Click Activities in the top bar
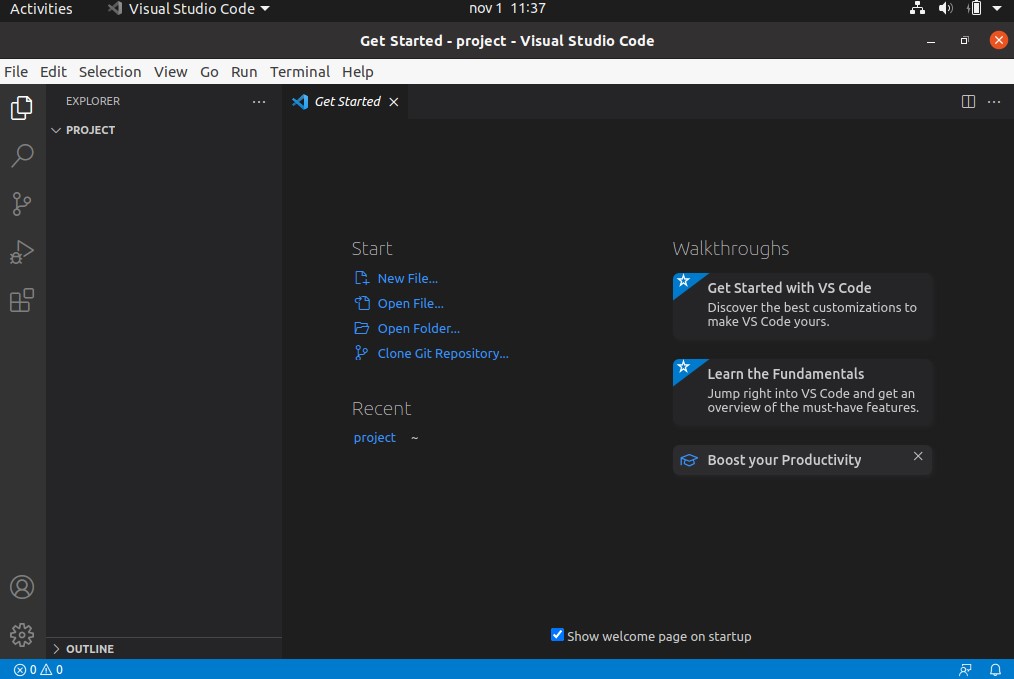1014x679 pixels. coord(41,9)
